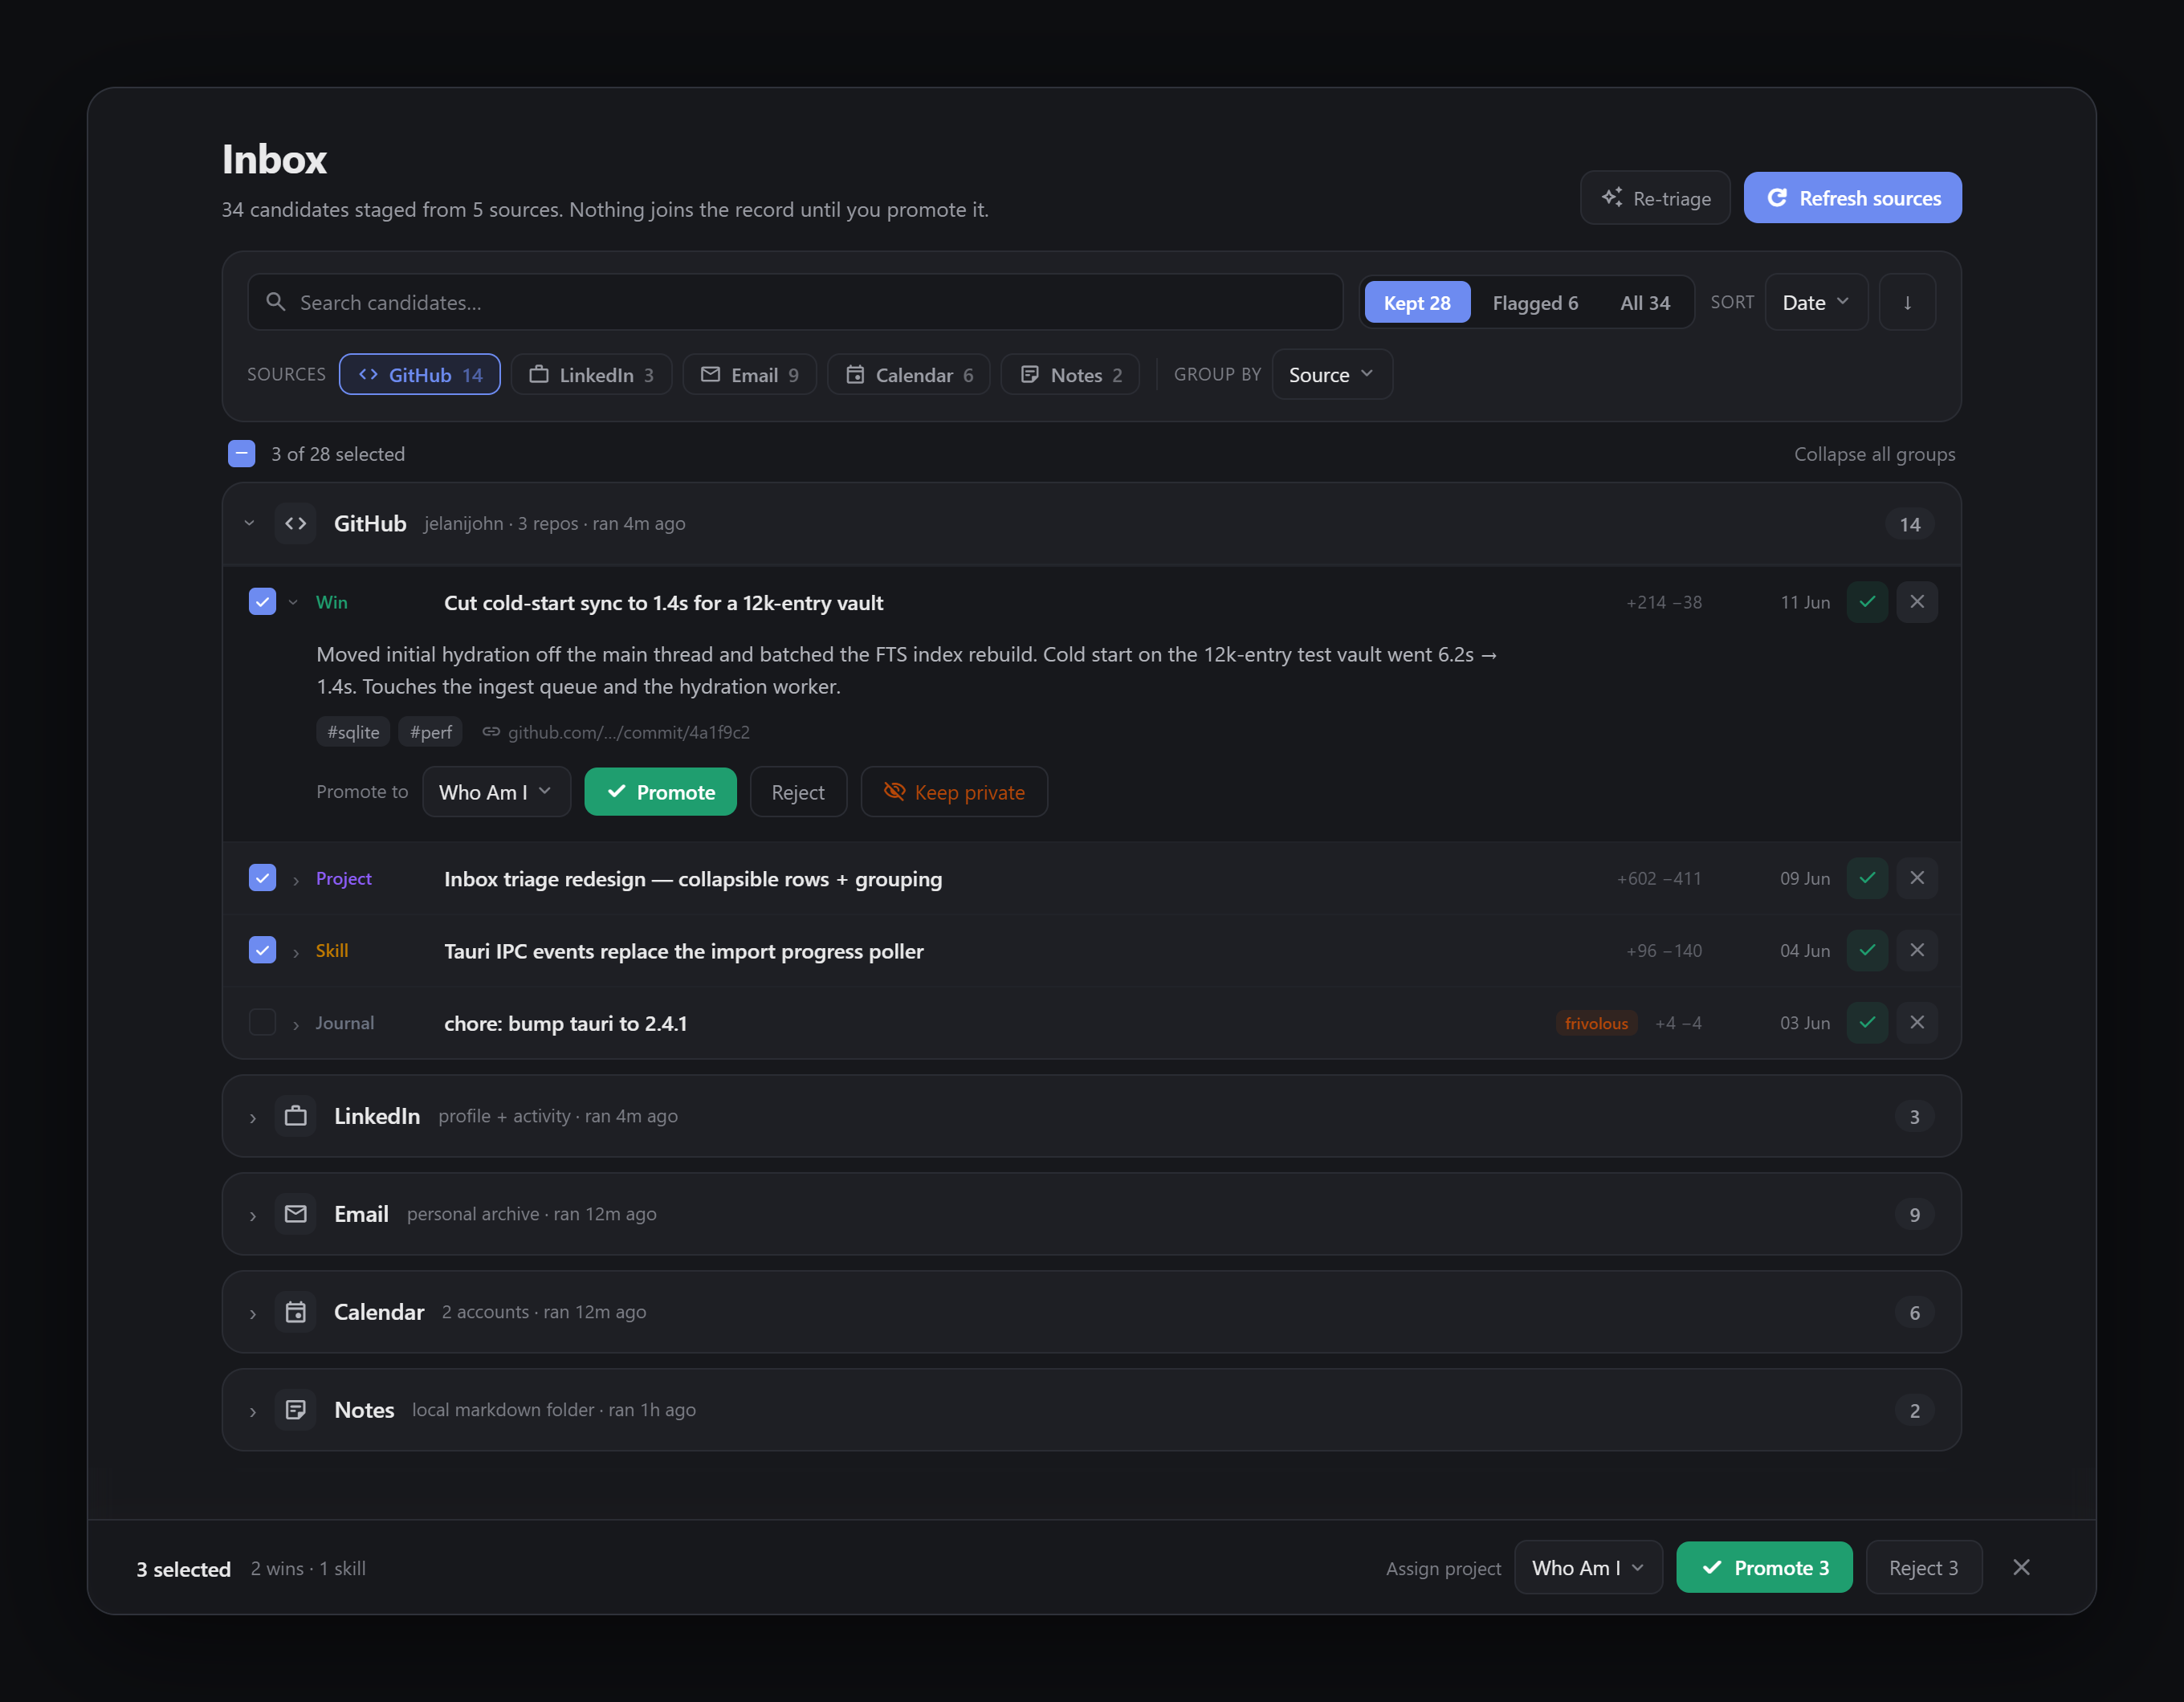Open the Group by Source dropdown
Image resolution: width=2184 pixels, height=1702 pixels.
point(1332,374)
